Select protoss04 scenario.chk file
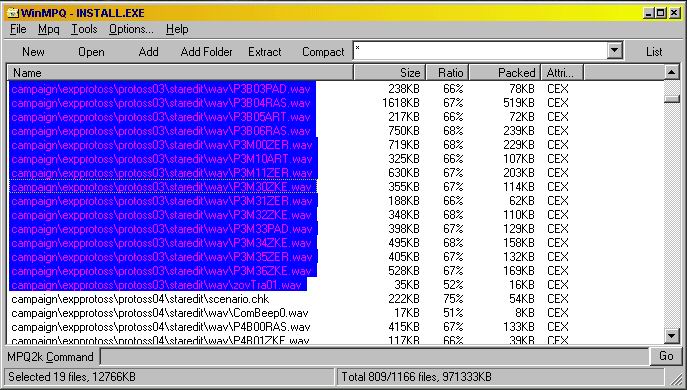Screen dimensions: 687x390 [140, 299]
